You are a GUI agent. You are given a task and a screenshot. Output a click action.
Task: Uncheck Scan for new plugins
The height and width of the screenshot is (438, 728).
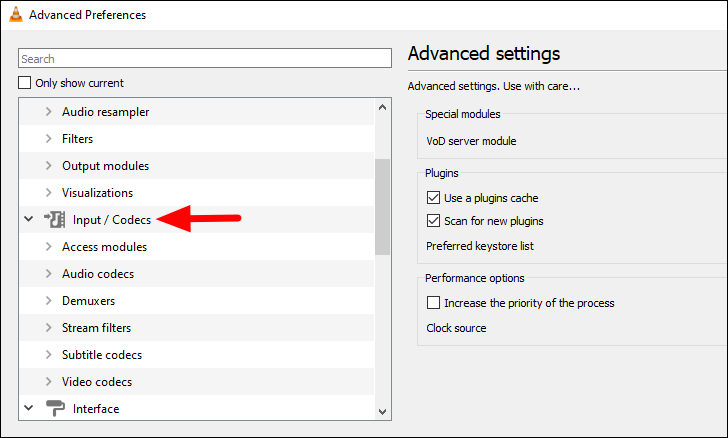(x=433, y=220)
